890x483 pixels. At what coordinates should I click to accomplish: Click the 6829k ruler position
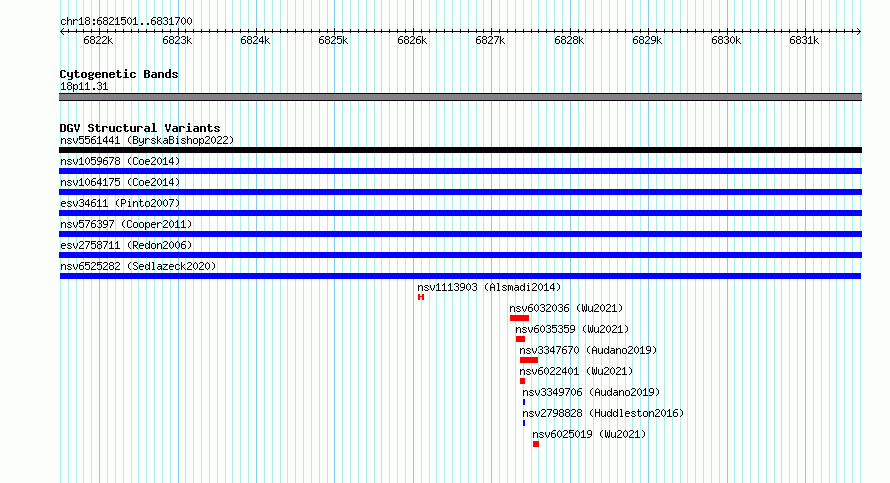[648, 40]
